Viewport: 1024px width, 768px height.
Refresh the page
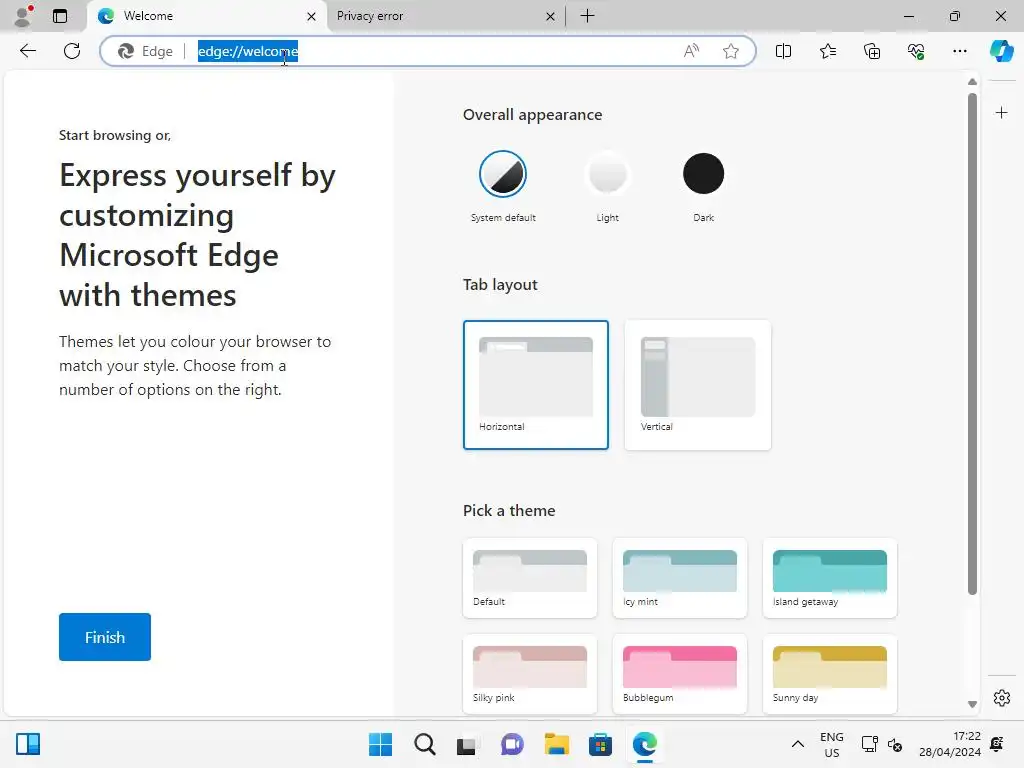click(x=72, y=51)
